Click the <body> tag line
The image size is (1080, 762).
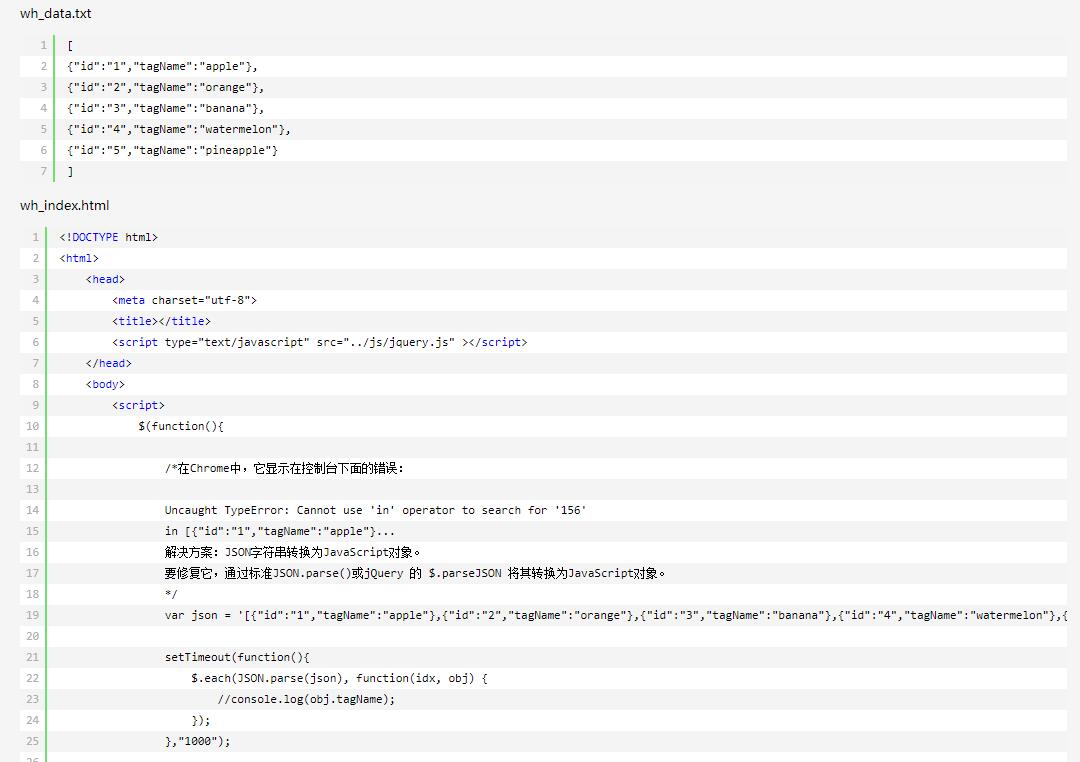(105, 384)
